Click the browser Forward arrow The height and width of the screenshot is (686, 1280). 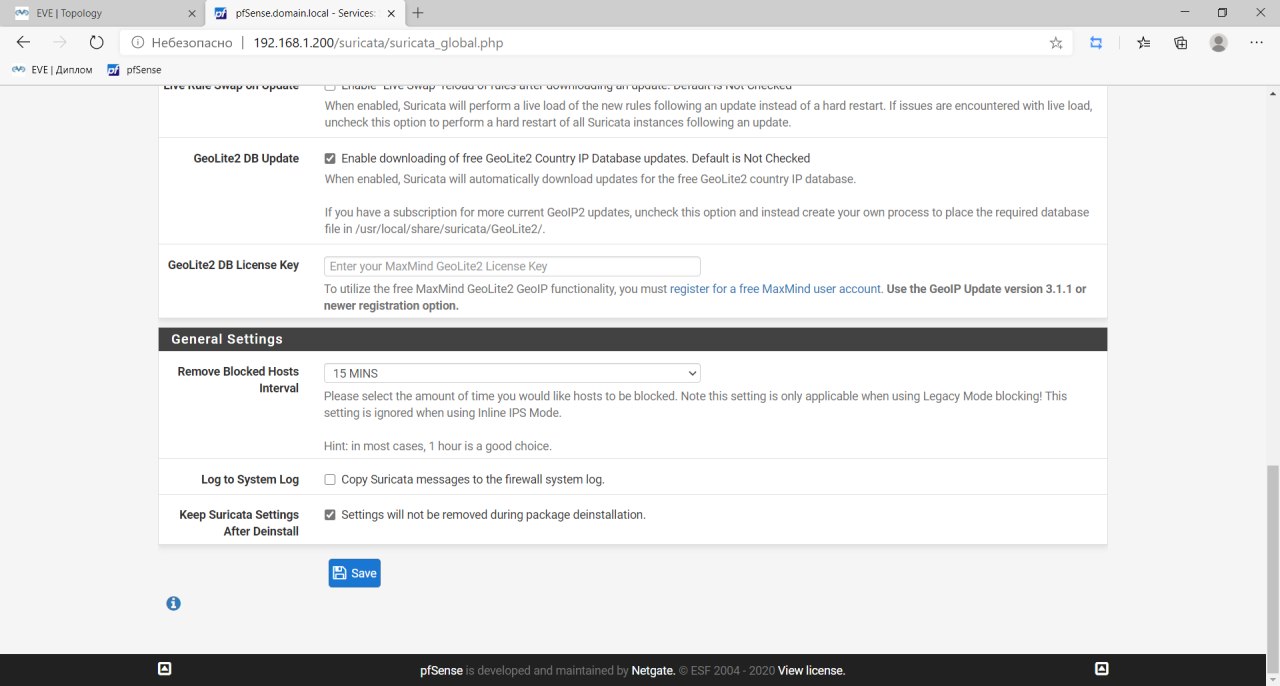[x=60, y=43]
